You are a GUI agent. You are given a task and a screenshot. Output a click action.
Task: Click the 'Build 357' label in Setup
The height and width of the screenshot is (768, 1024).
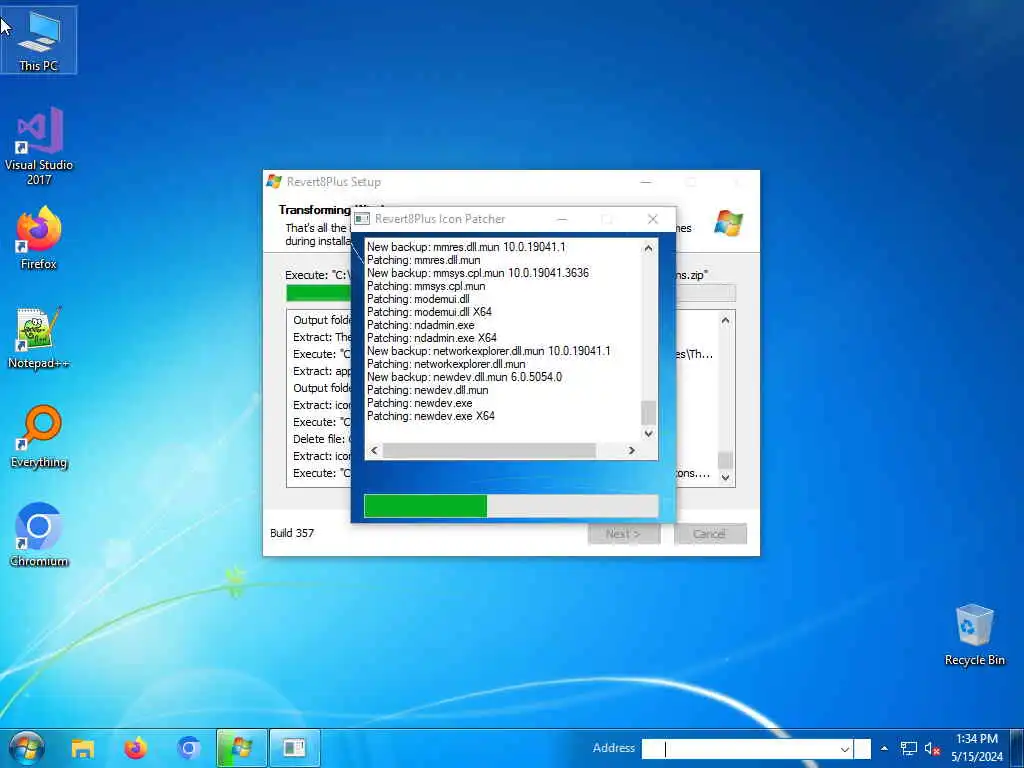[x=292, y=533]
